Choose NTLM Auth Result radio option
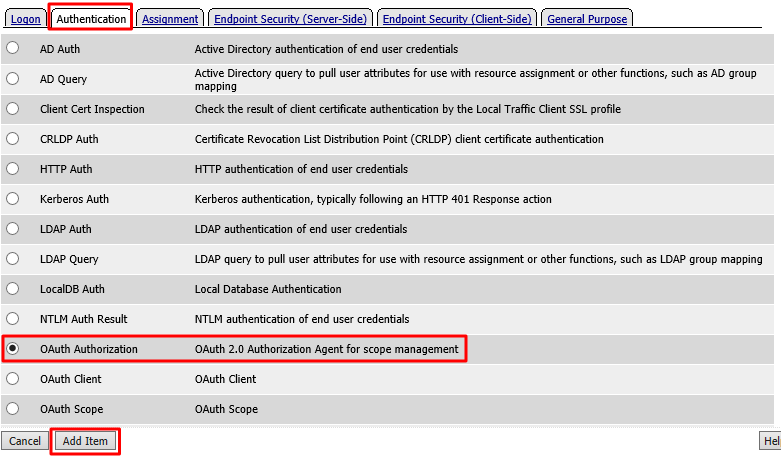The image size is (781, 459). [12, 319]
